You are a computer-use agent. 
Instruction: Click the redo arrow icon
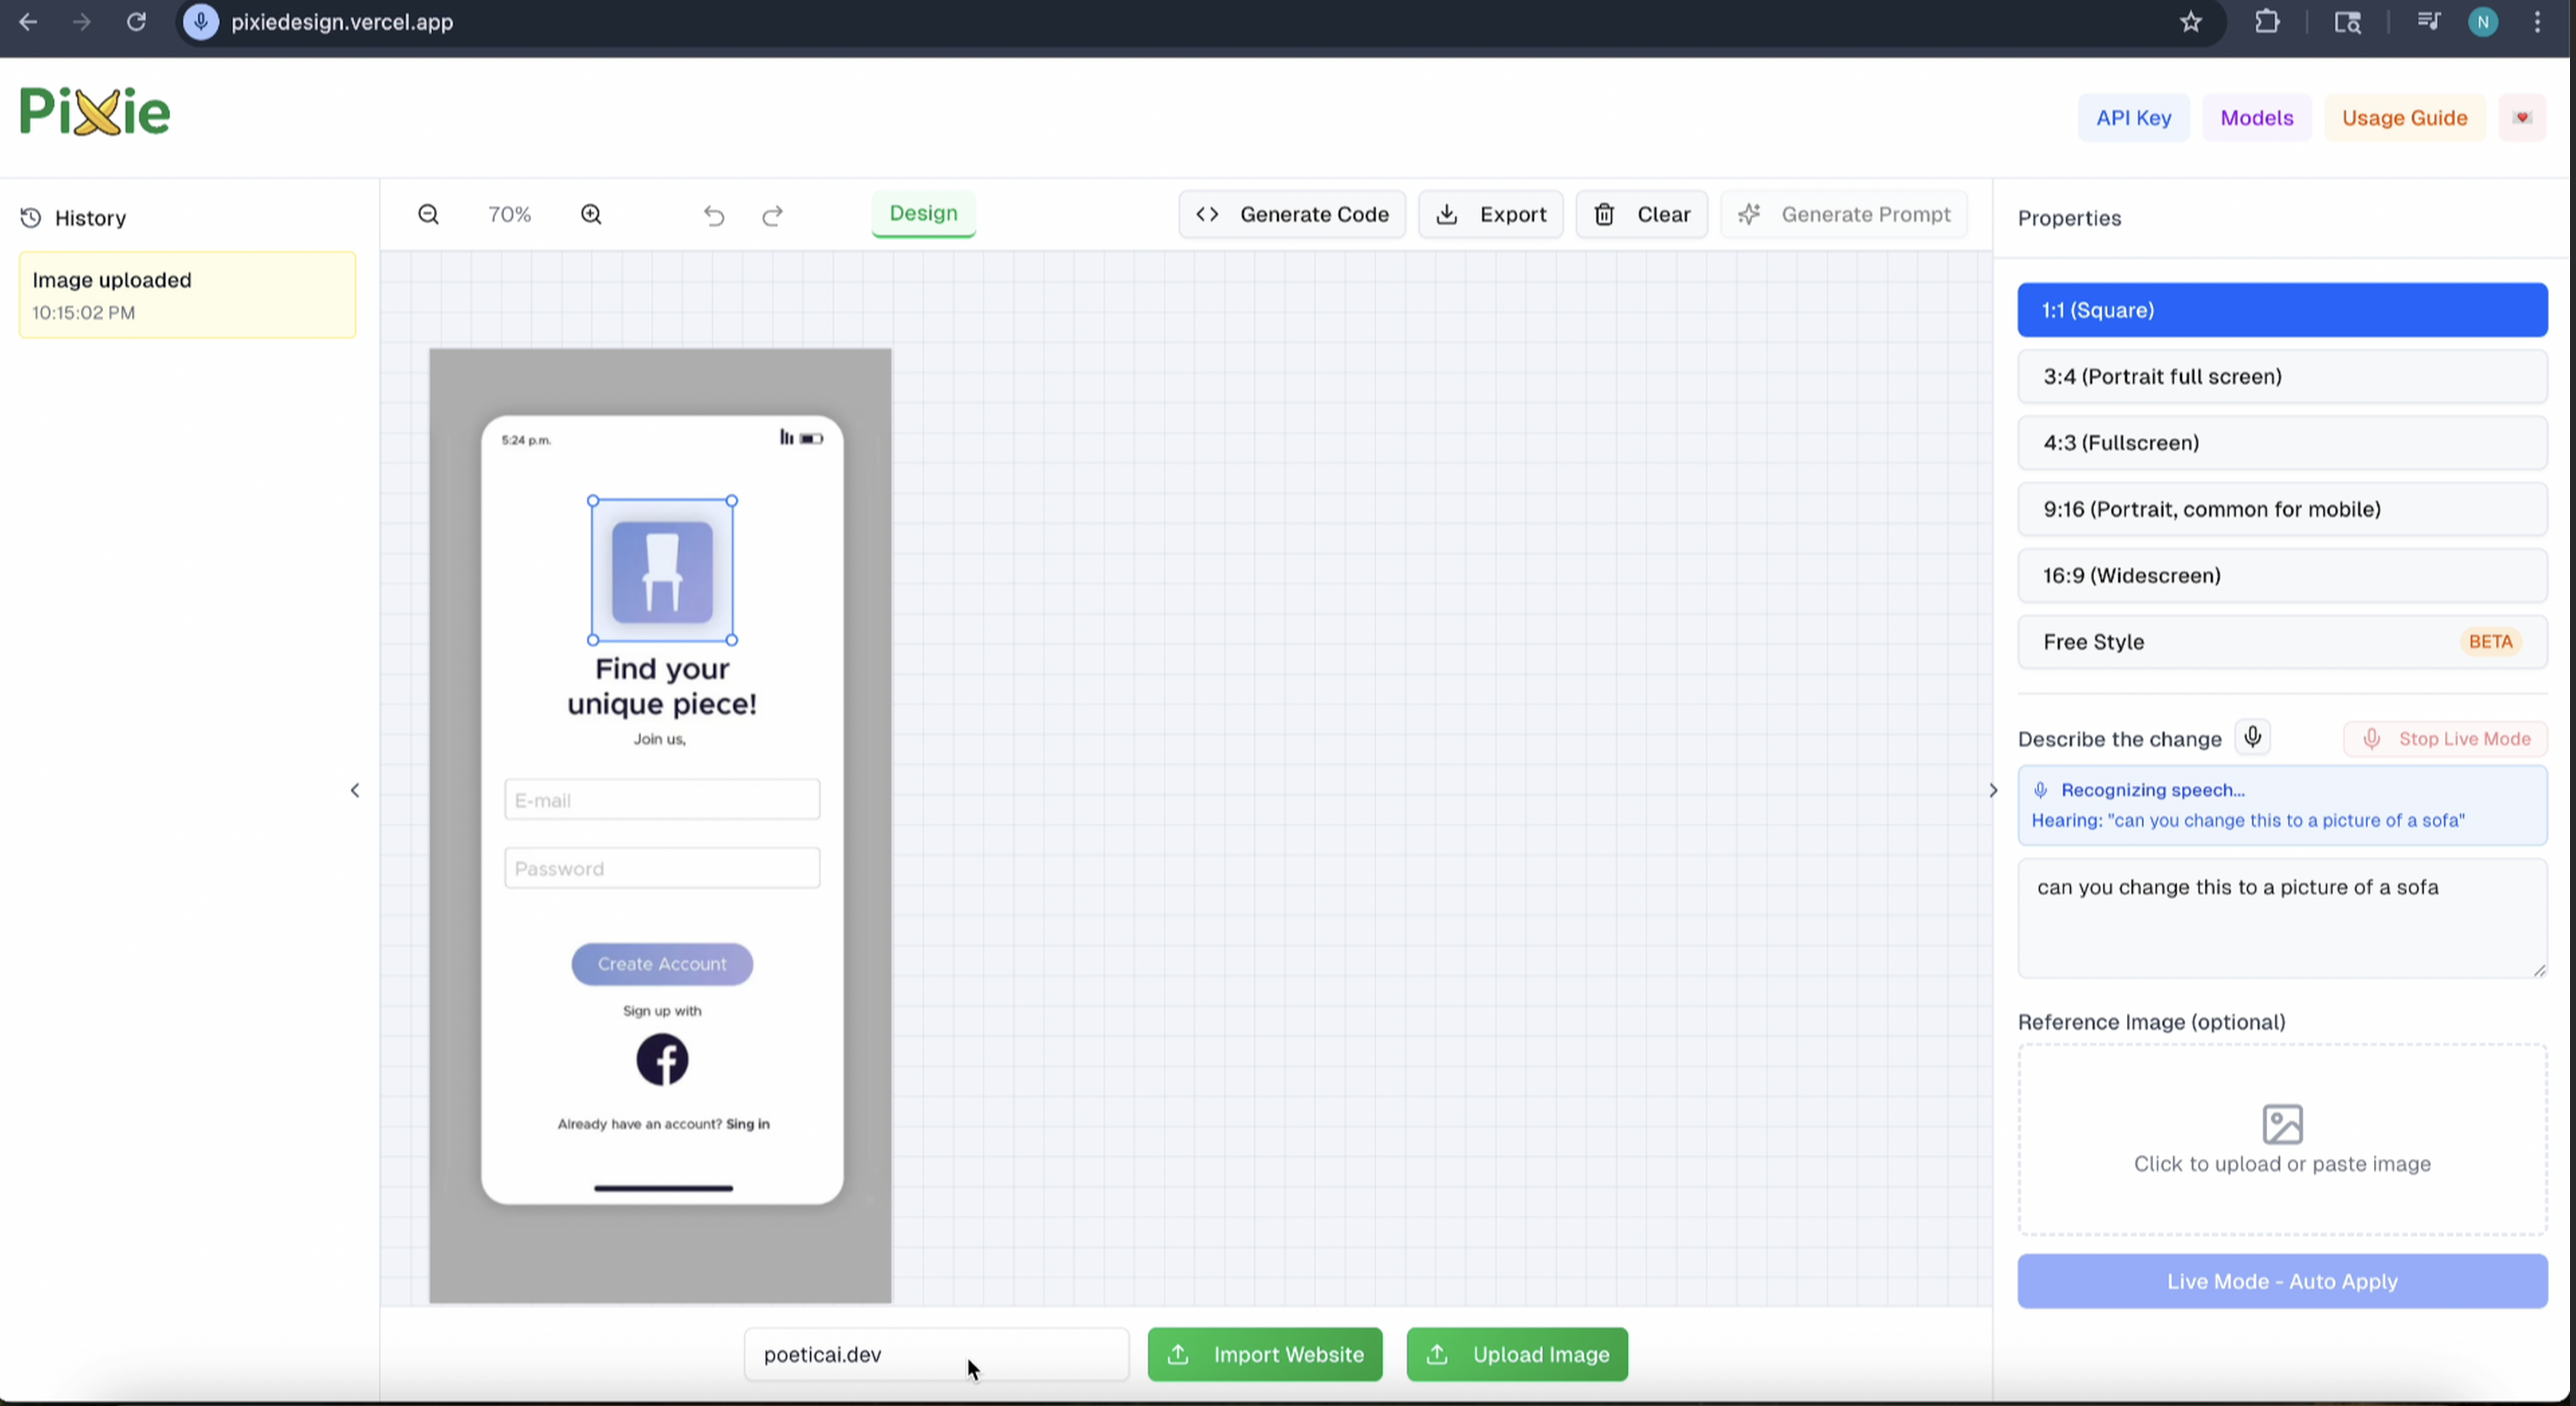click(x=772, y=215)
